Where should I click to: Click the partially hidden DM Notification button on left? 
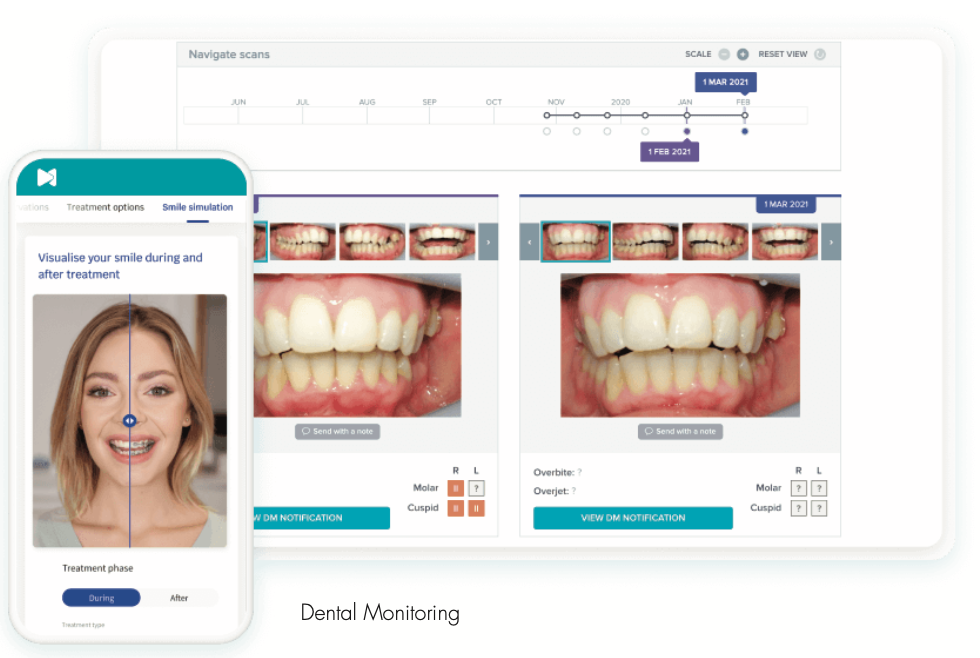(321, 518)
